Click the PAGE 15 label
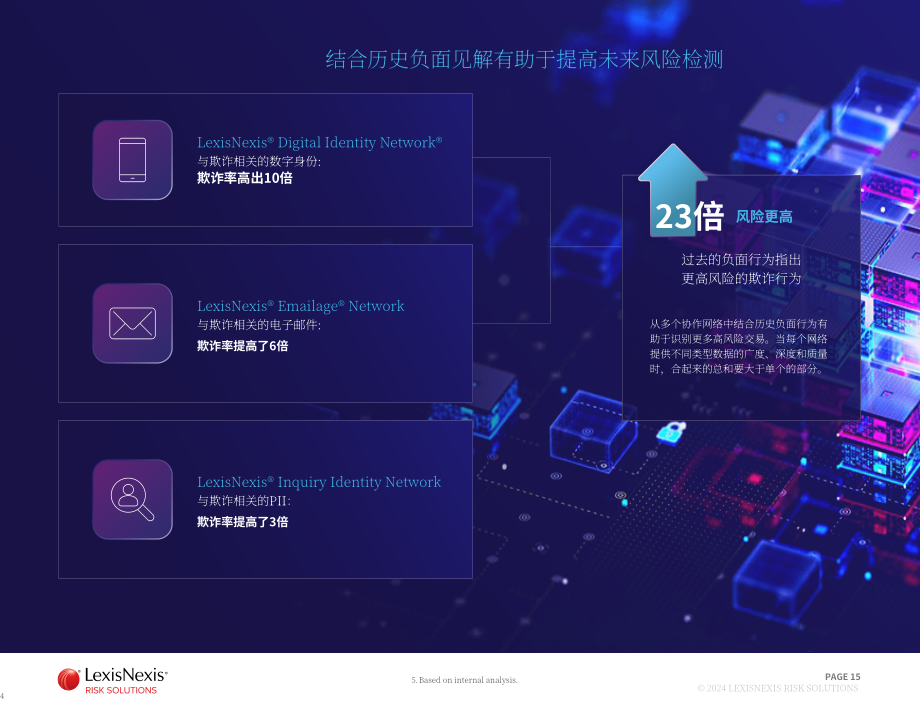Viewport: 920px width, 711px height. tap(843, 677)
